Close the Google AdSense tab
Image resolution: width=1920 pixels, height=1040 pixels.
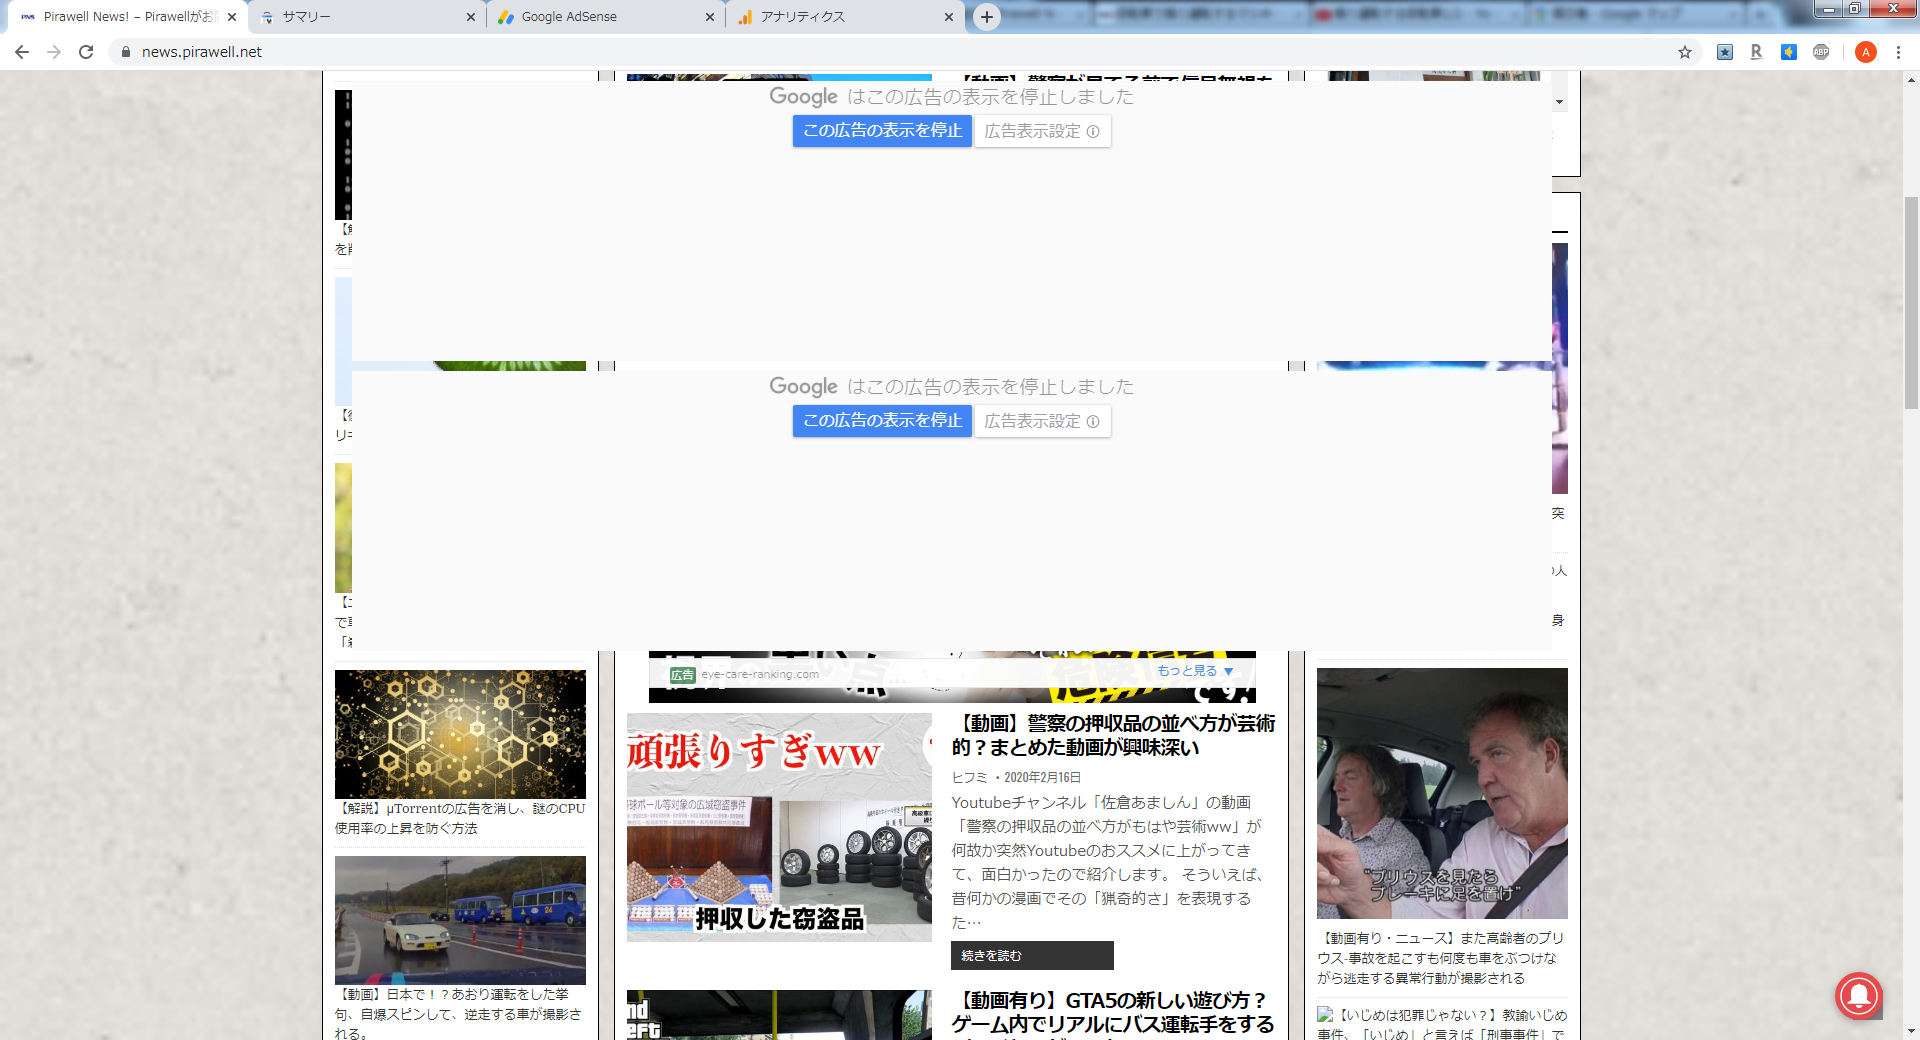click(710, 17)
